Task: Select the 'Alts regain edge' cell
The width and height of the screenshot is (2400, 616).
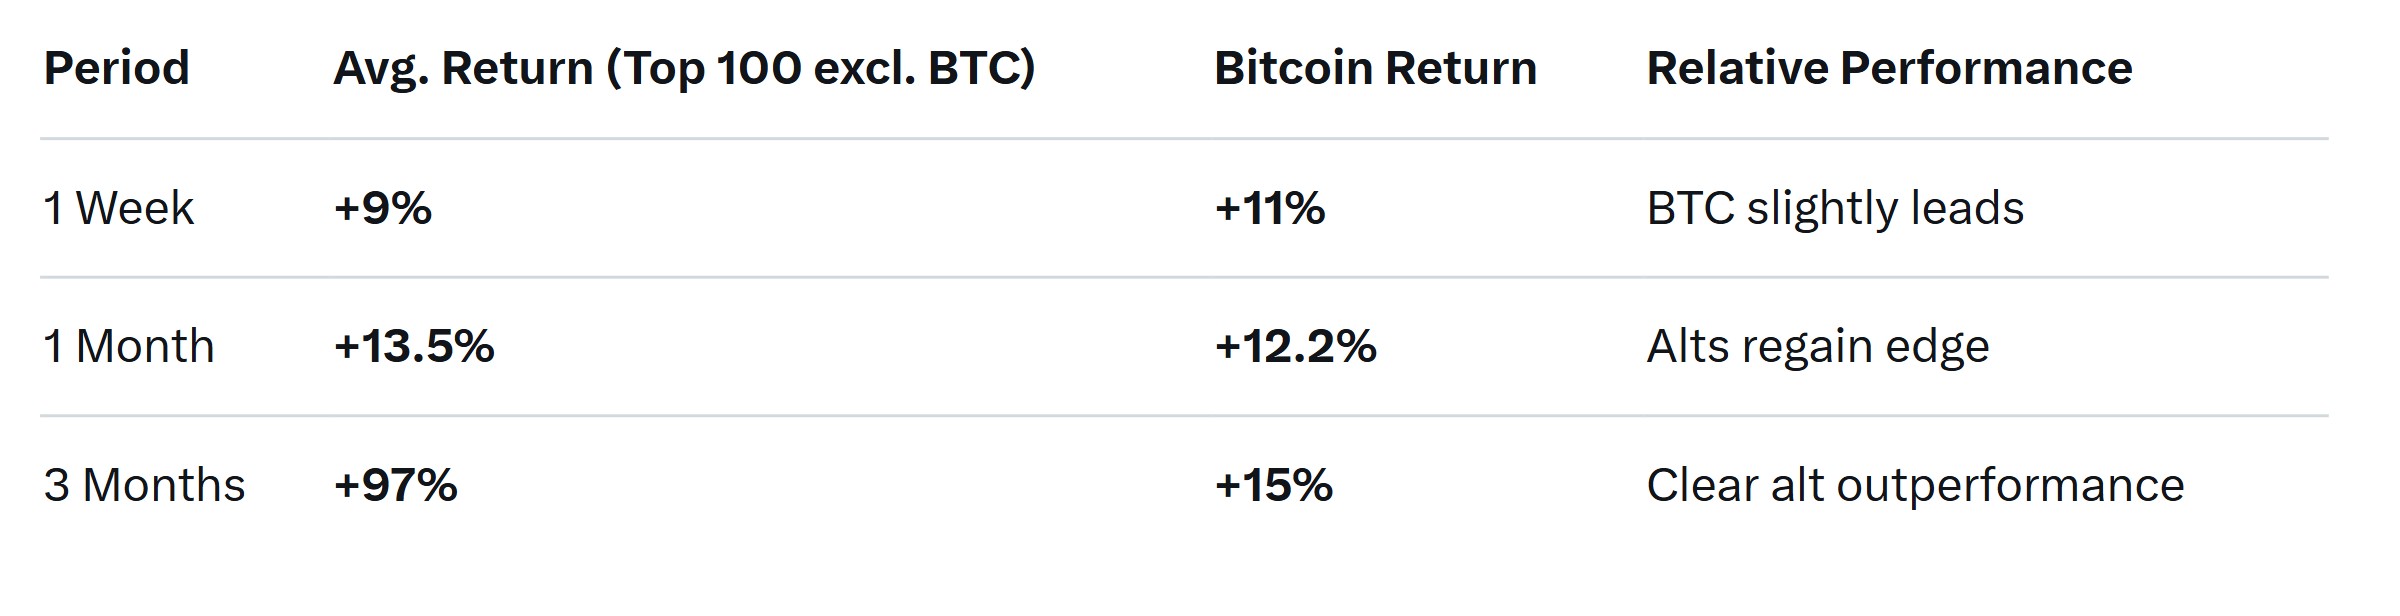Action: coord(1818,346)
